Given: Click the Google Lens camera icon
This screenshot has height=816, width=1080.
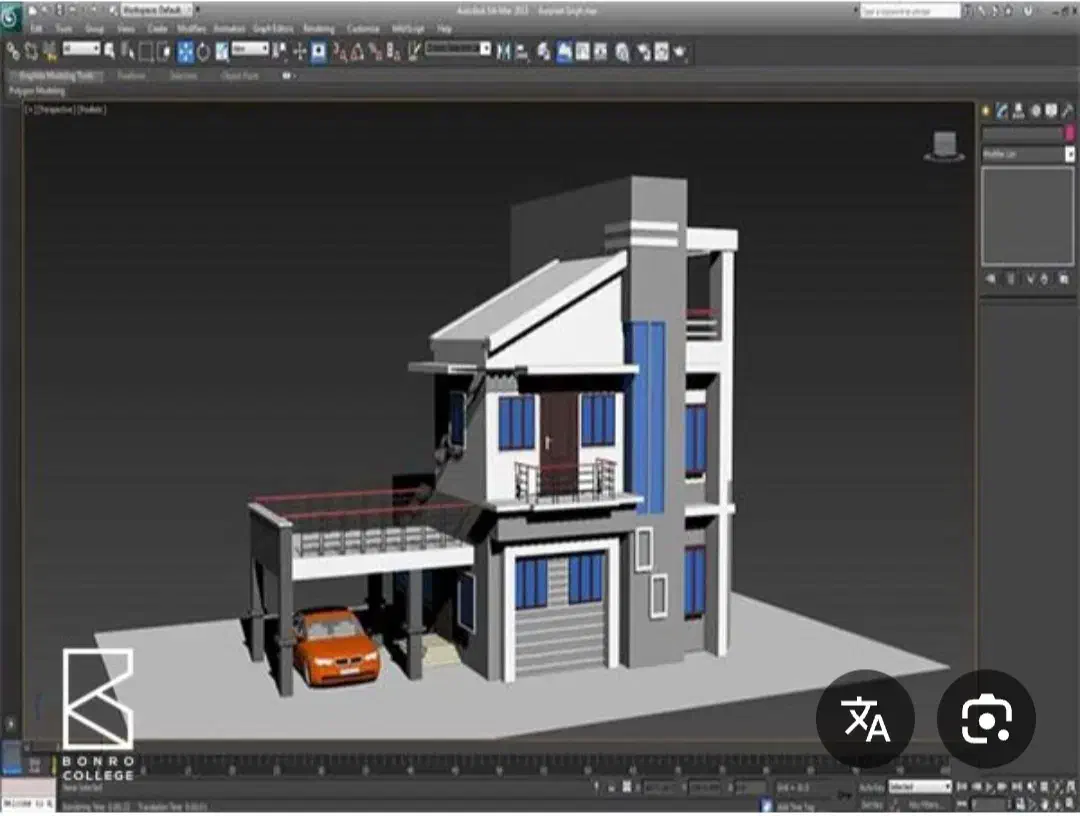Looking at the screenshot, I should pos(985,718).
